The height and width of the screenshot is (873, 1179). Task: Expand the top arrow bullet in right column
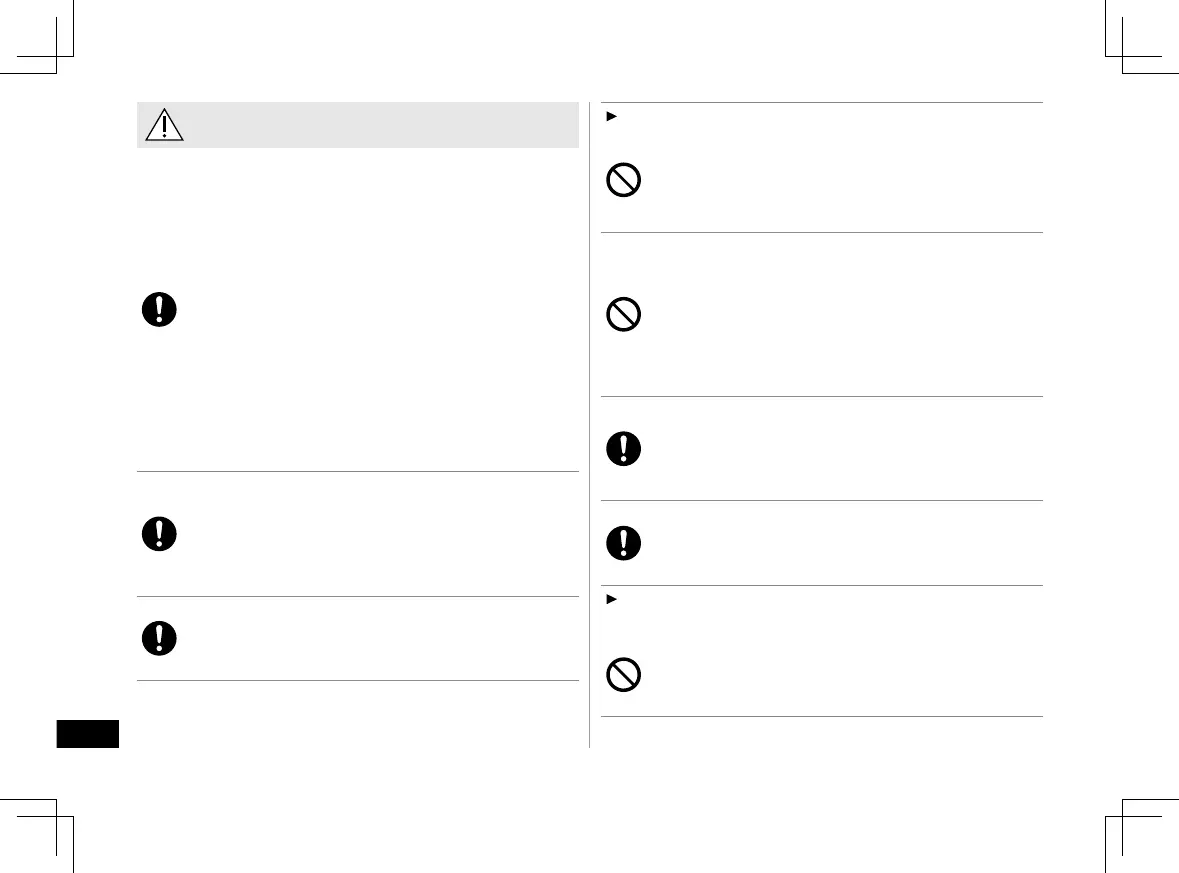[610, 115]
